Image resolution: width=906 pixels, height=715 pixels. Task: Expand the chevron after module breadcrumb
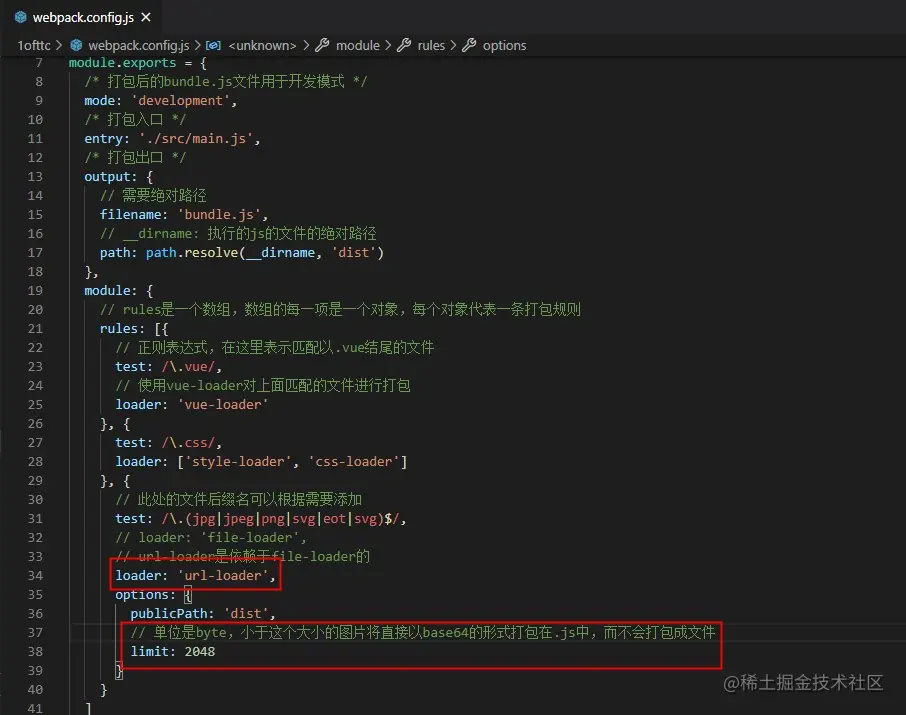388,45
